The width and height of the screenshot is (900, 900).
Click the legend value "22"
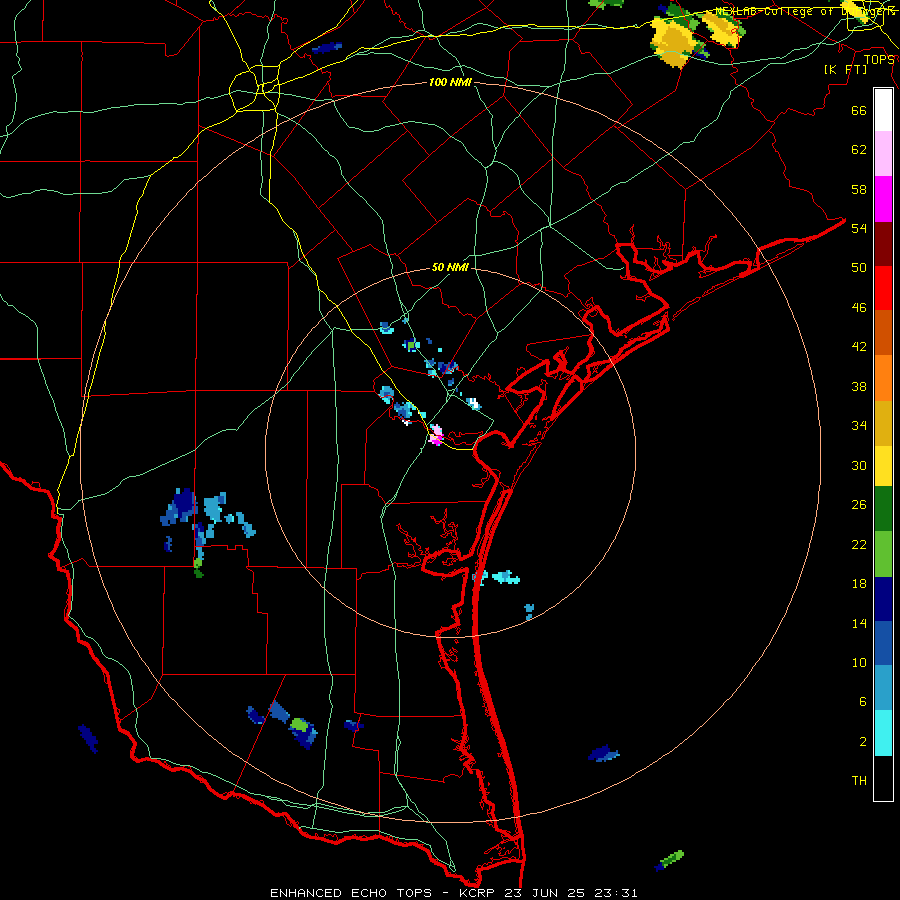tap(859, 544)
